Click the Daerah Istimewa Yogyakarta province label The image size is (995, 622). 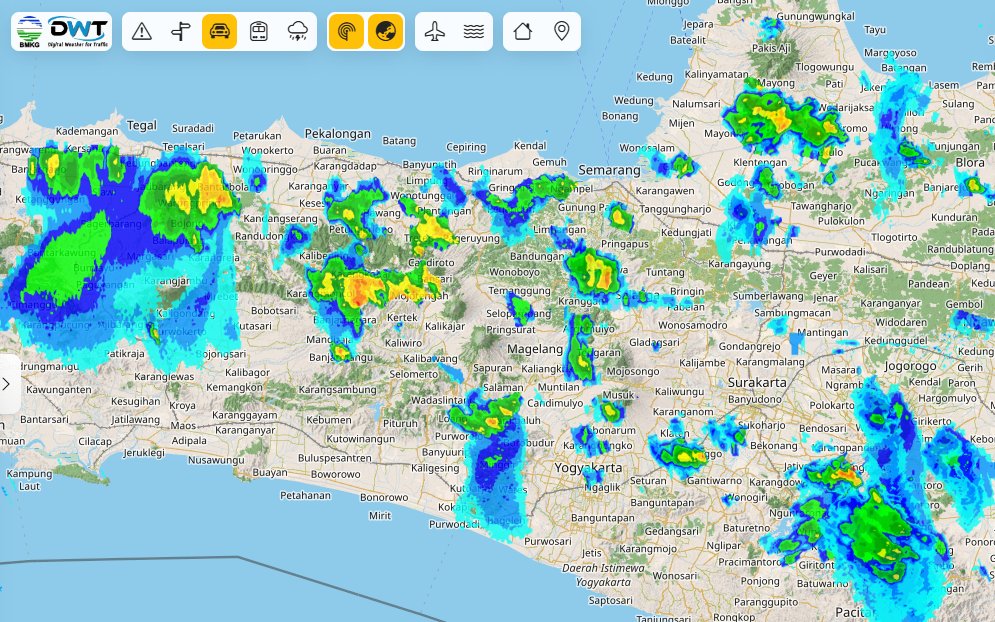pyautogui.click(x=603, y=575)
